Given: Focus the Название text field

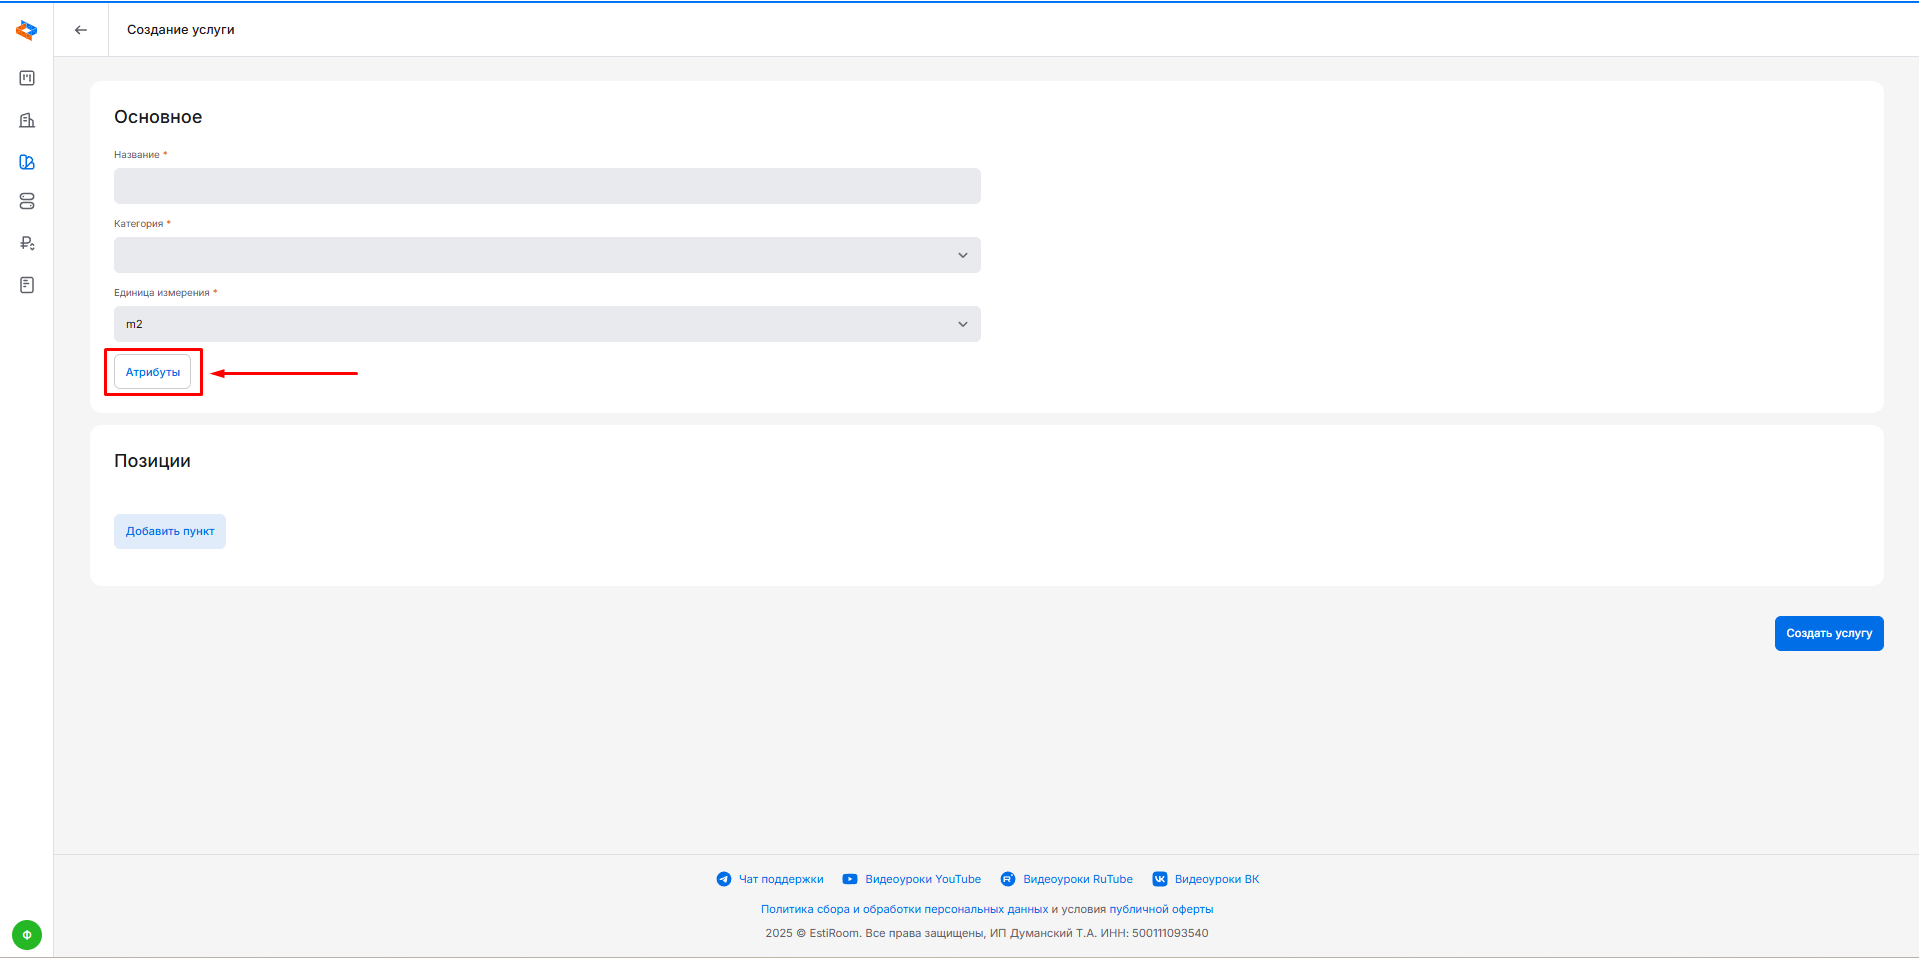Looking at the screenshot, I should click(x=546, y=186).
